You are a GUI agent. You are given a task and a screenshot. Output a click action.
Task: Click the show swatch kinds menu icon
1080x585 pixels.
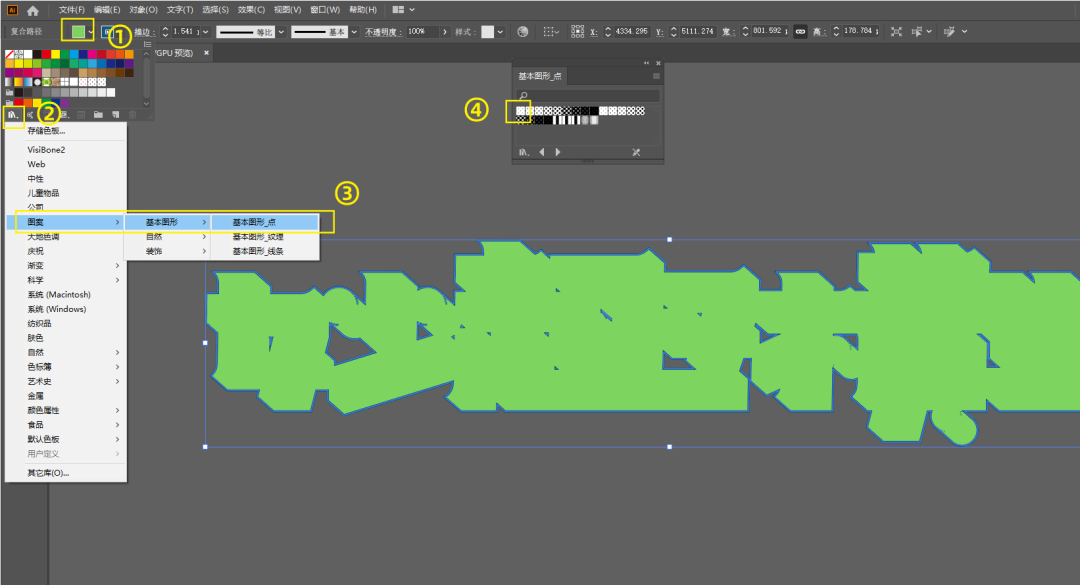click(x=64, y=115)
